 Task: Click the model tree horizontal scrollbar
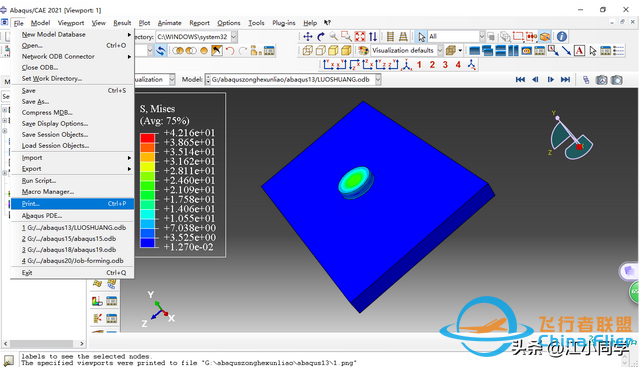click(43, 344)
